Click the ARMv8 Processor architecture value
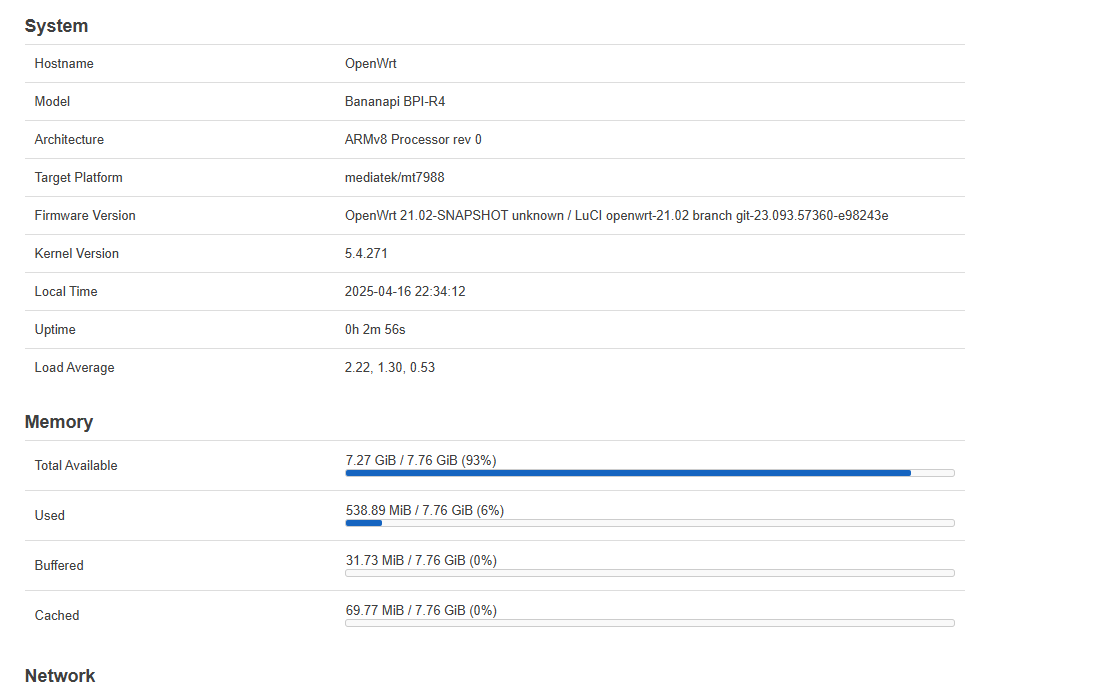This screenshot has height=682, width=1107. point(413,140)
